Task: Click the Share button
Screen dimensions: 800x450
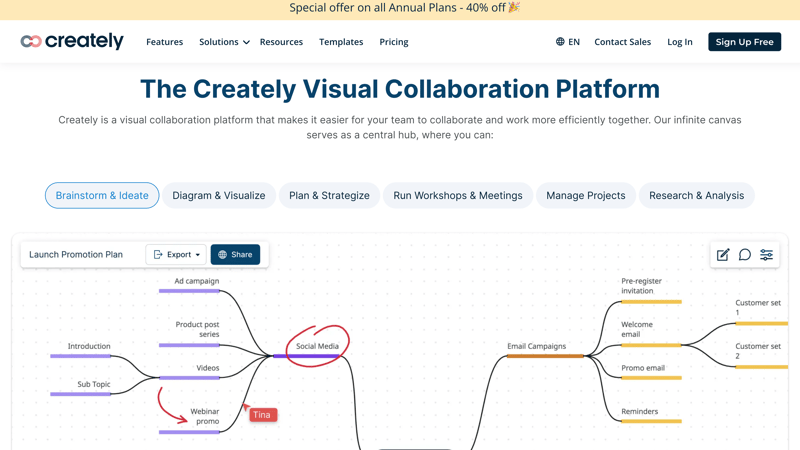Action: pyautogui.click(x=235, y=255)
